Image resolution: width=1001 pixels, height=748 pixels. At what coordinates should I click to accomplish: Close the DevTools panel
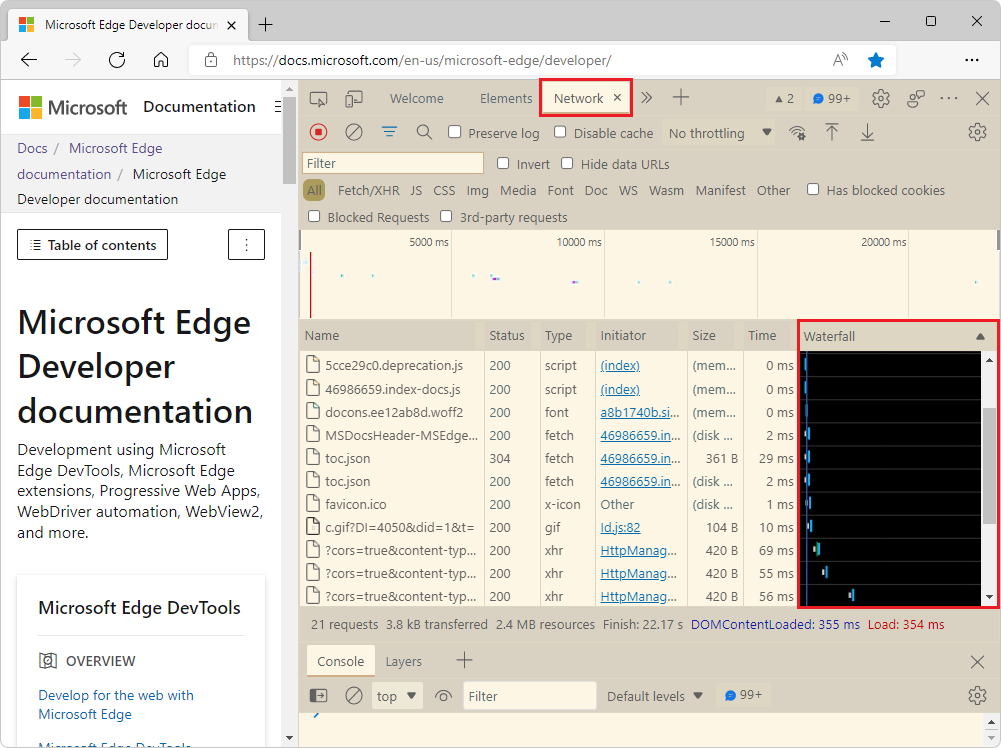pos(982,98)
